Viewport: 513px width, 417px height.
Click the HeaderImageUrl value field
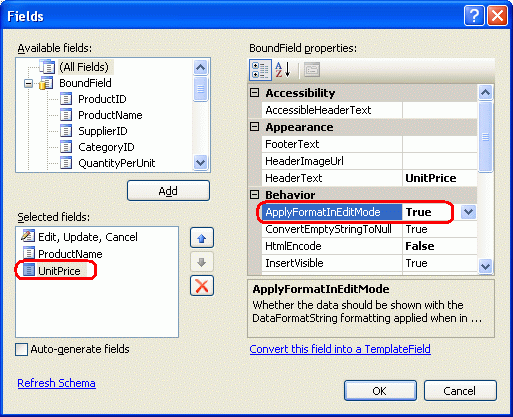[440, 161]
